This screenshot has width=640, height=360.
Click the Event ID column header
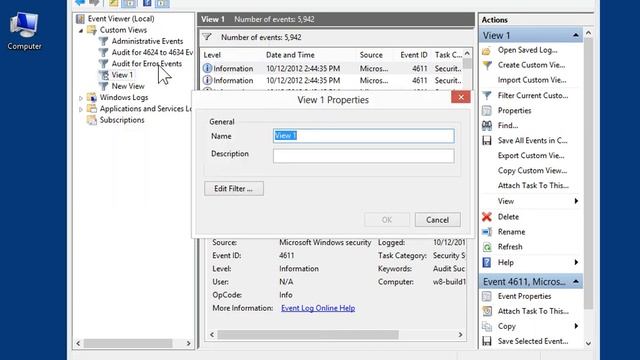pyautogui.click(x=414, y=55)
